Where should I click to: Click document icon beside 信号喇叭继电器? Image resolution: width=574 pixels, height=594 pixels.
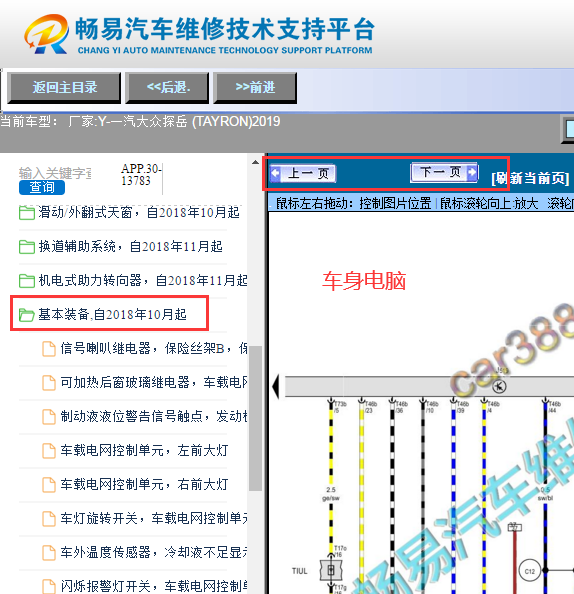click(x=48, y=349)
